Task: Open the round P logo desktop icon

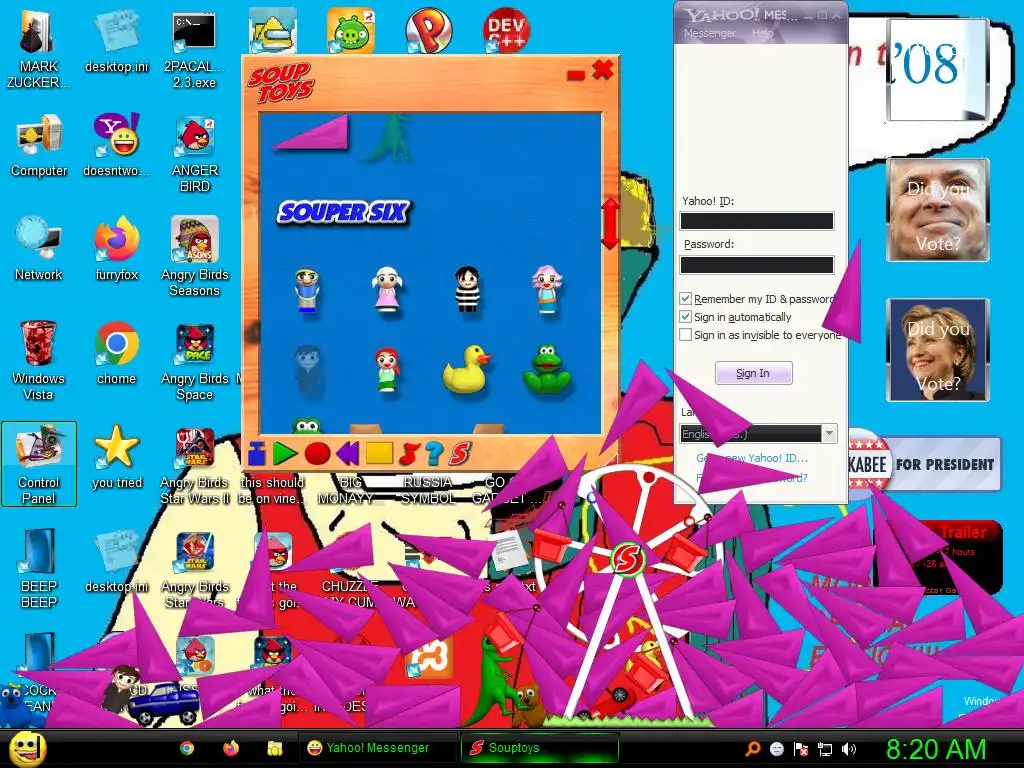Action: [x=428, y=29]
